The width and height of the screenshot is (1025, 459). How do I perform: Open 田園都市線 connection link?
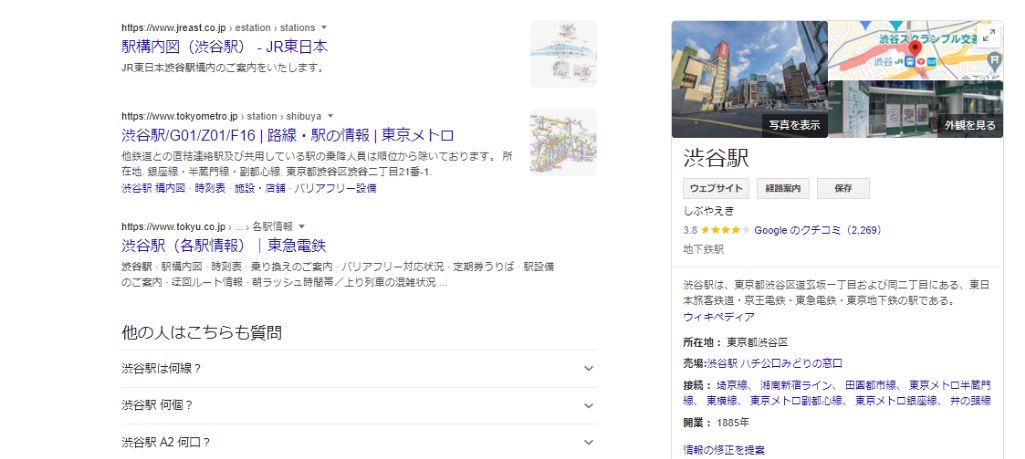pyautogui.click(x=871, y=384)
